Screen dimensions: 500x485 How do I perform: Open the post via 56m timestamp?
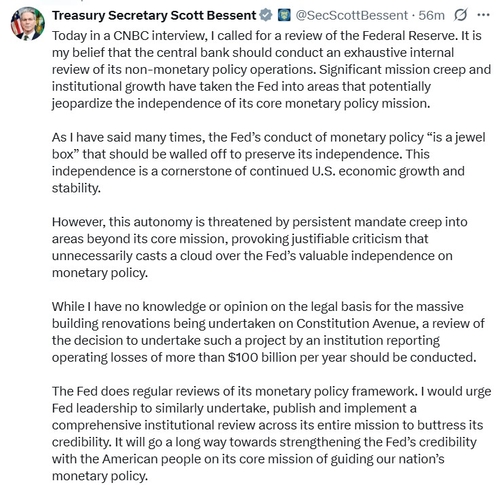click(x=431, y=15)
